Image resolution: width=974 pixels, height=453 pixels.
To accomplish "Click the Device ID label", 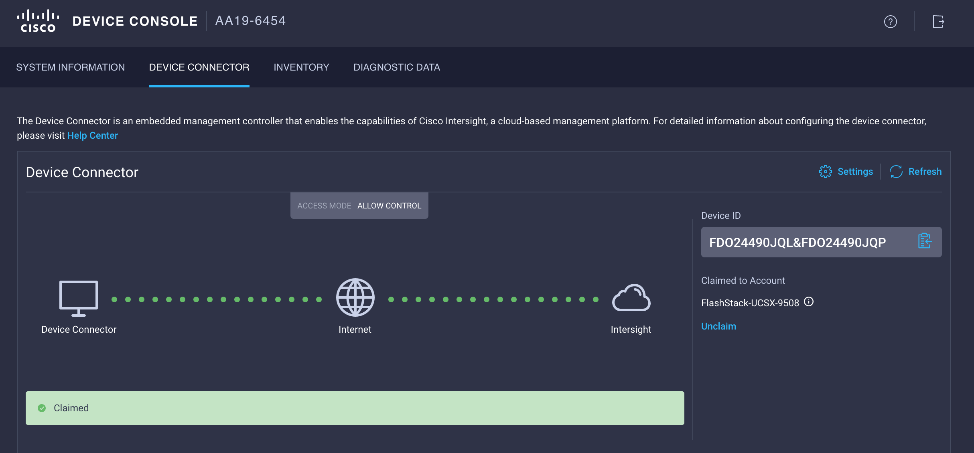I will click(x=721, y=216).
